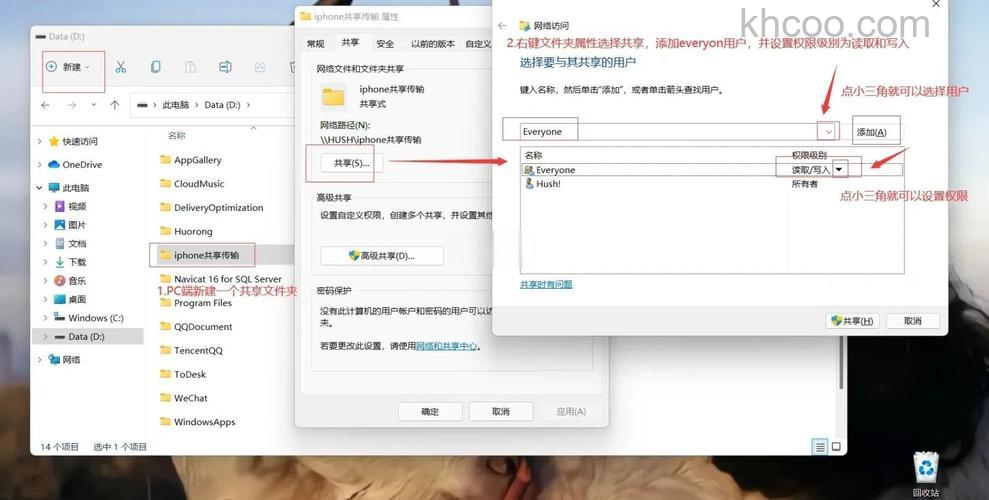Select the ToDesk folder

tap(183, 375)
